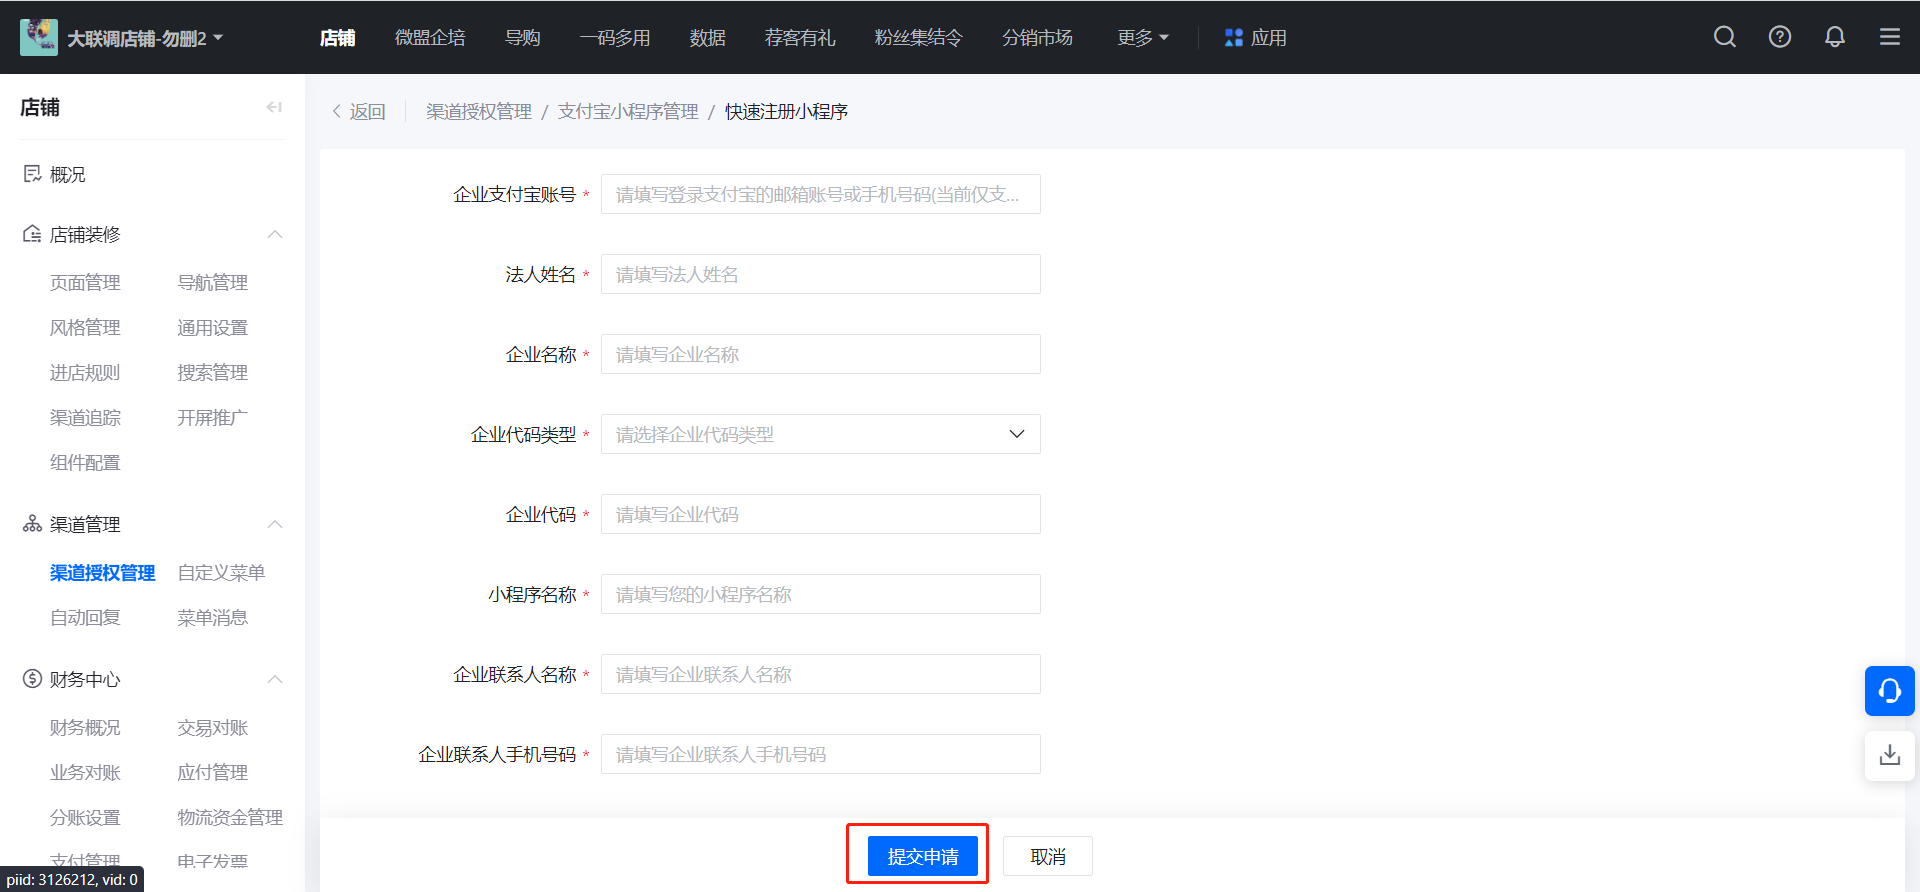The image size is (1920, 892).
Task: Click the 提交申请 button
Action: 922,856
